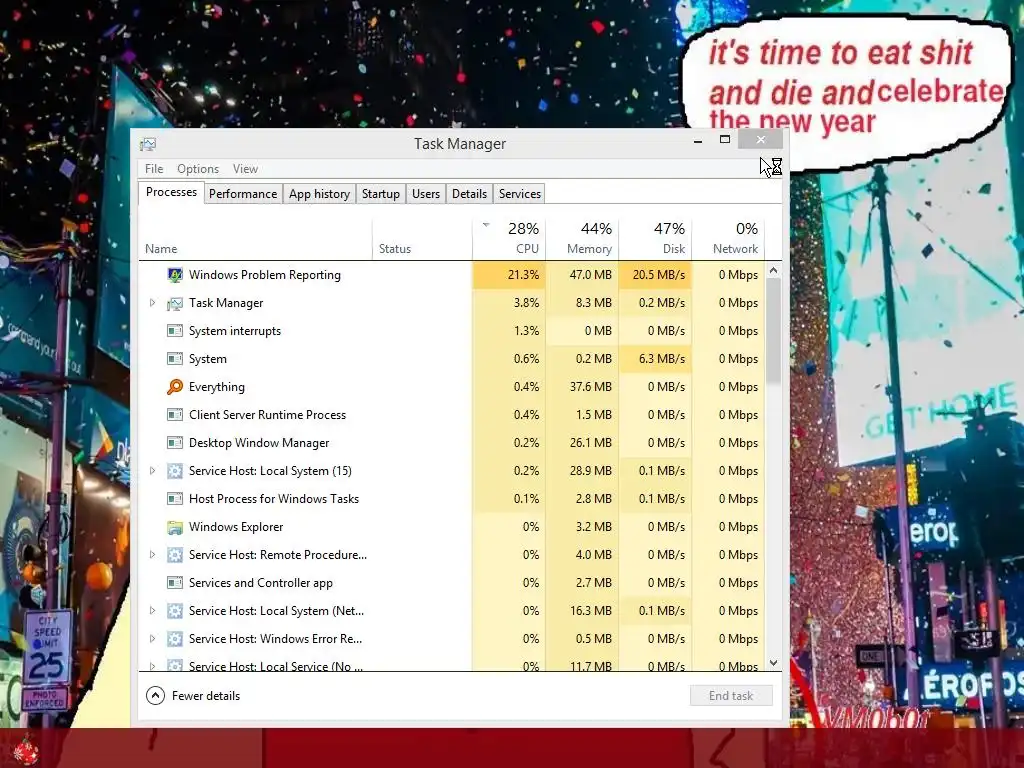Click the Windows Problem Reporting process icon
Viewport: 1024px width, 768px height.
[174, 275]
